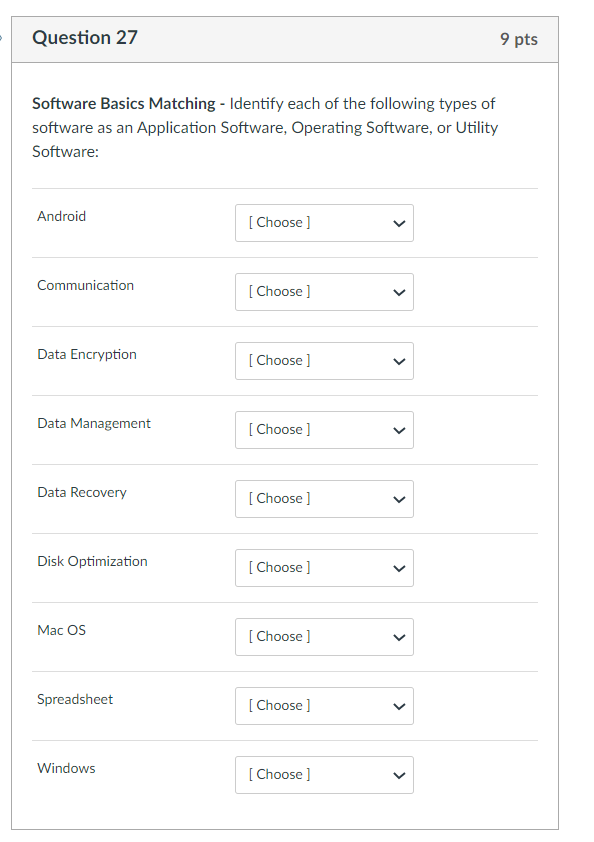Click the chevron beside Windows' Choose box
The image size is (594, 842).
coord(398,774)
